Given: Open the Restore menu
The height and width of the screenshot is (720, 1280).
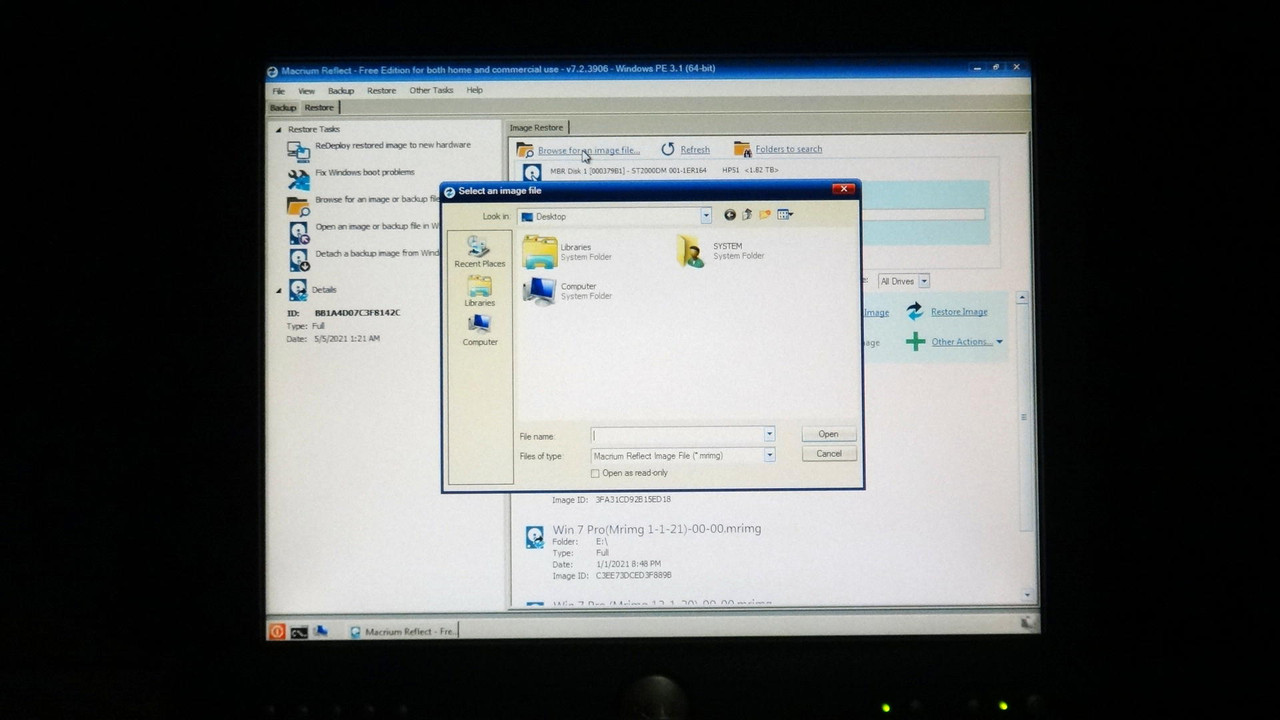Looking at the screenshot, I should [381, 91].
